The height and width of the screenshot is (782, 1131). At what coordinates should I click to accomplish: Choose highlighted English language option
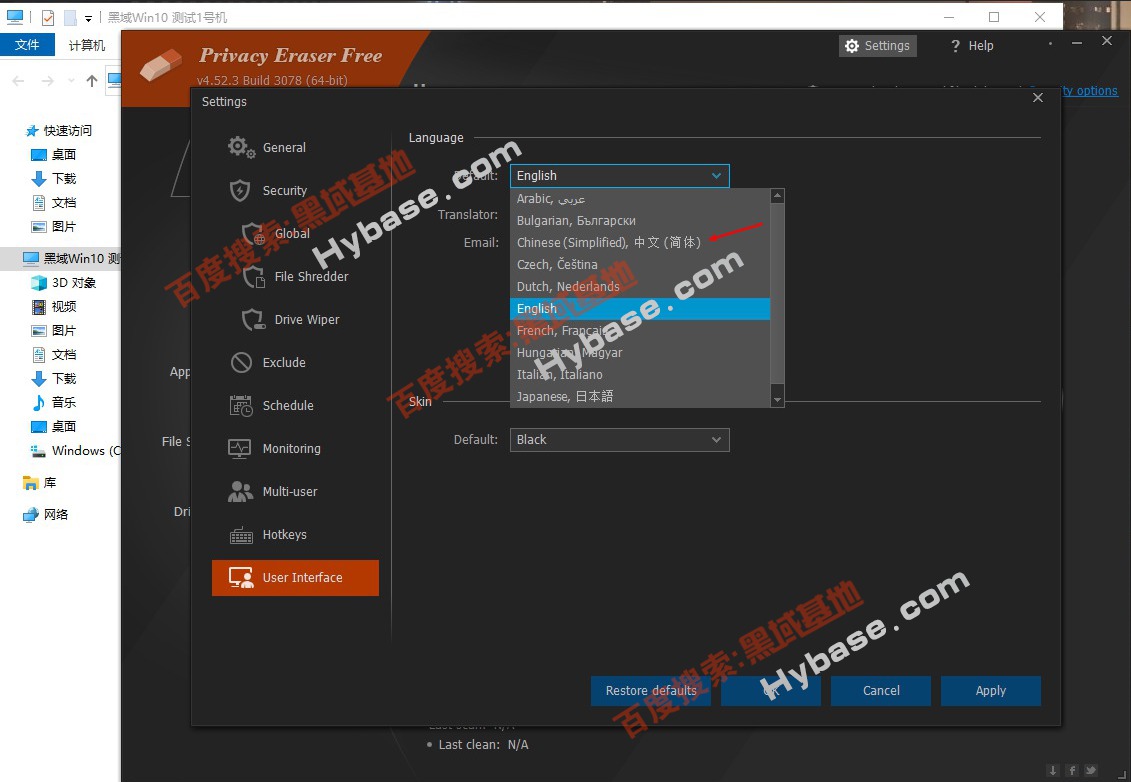pos(640,309)
